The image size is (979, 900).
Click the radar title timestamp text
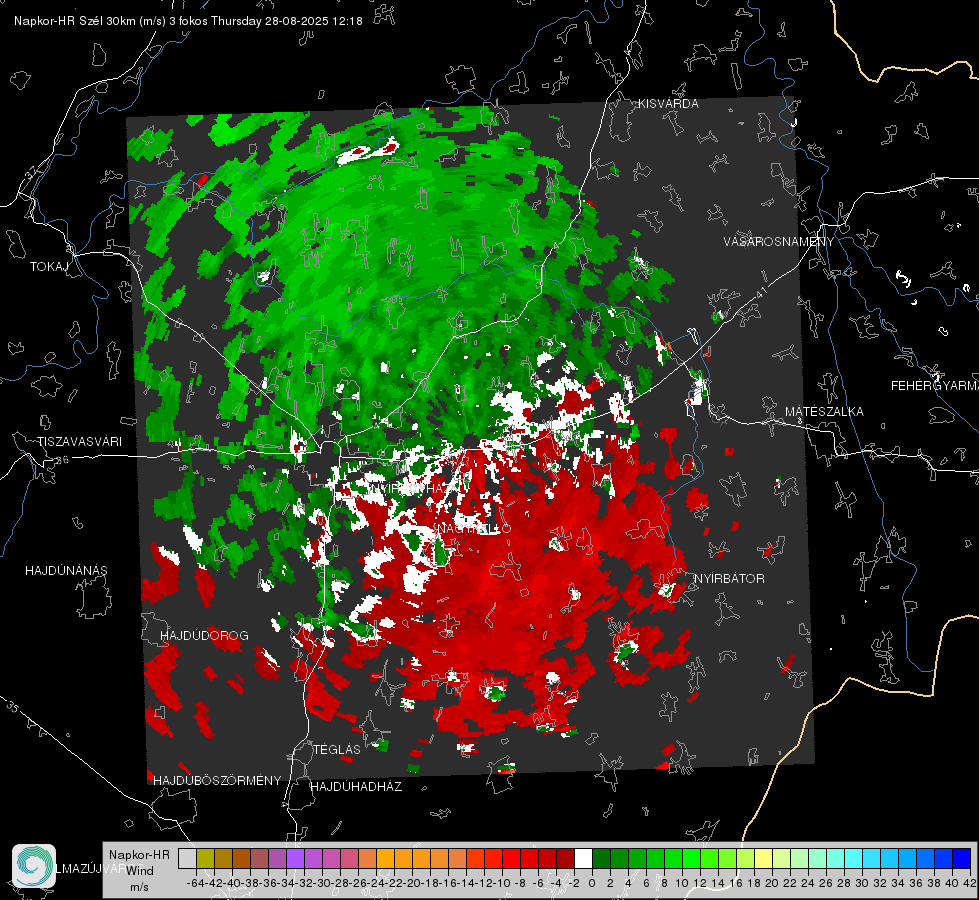tap(188, 21)
